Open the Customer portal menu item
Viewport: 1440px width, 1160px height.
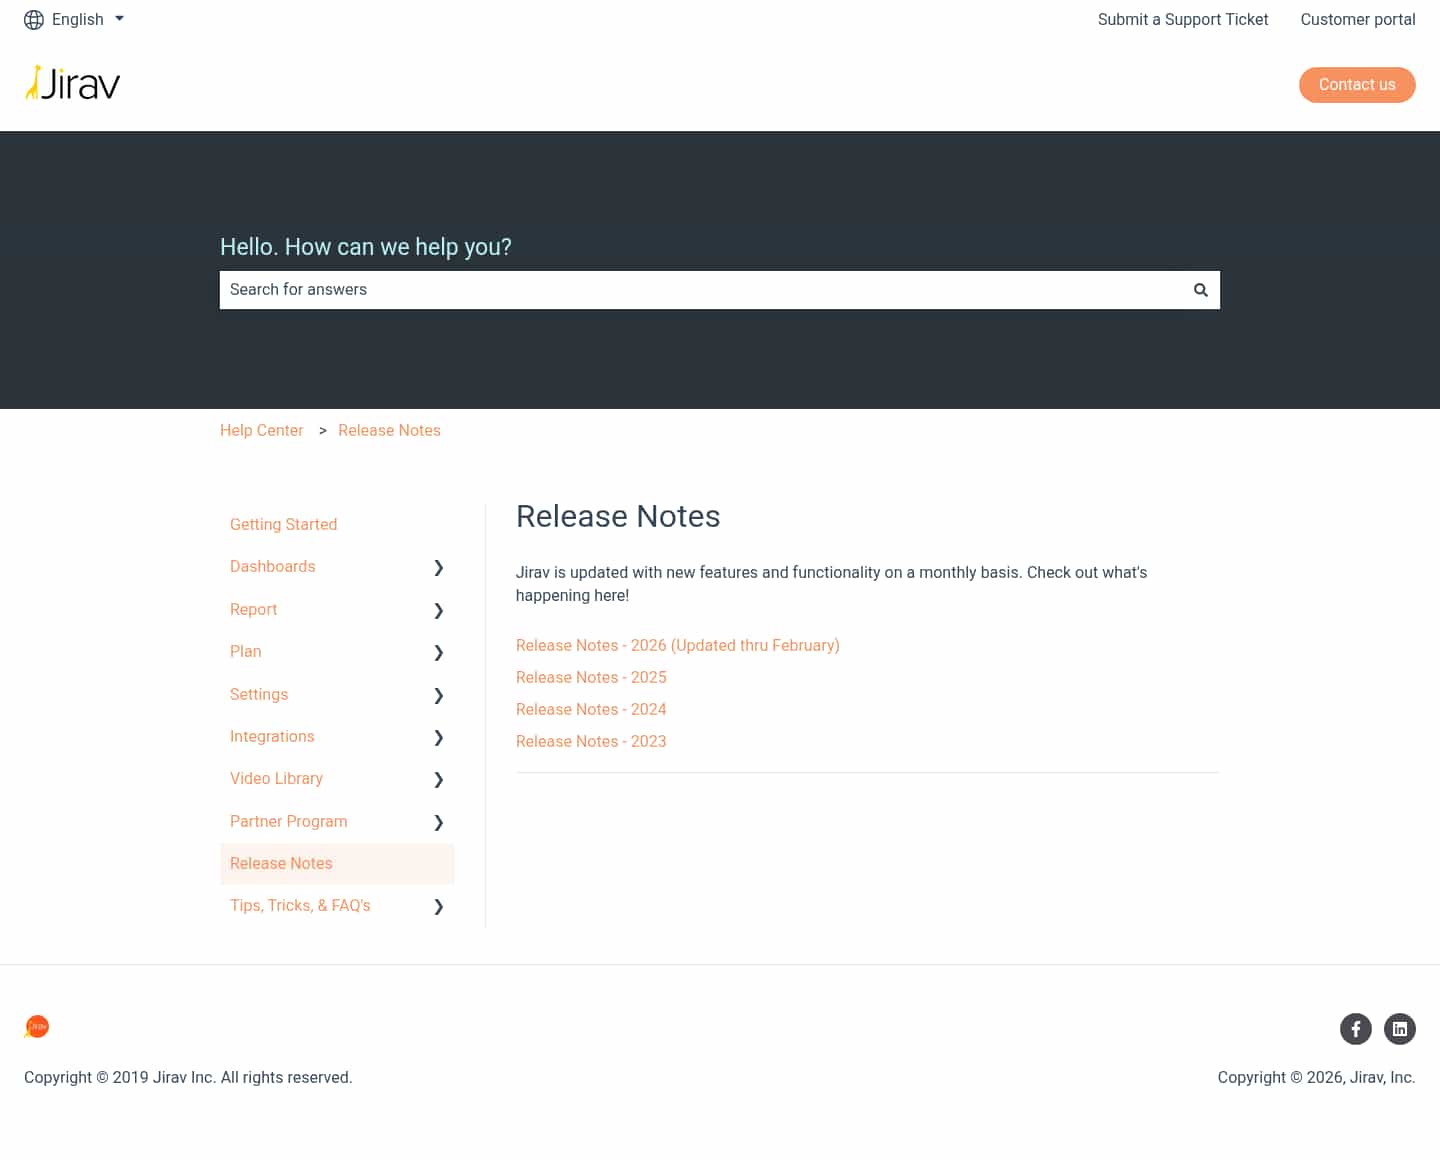tap(1358, 19)
